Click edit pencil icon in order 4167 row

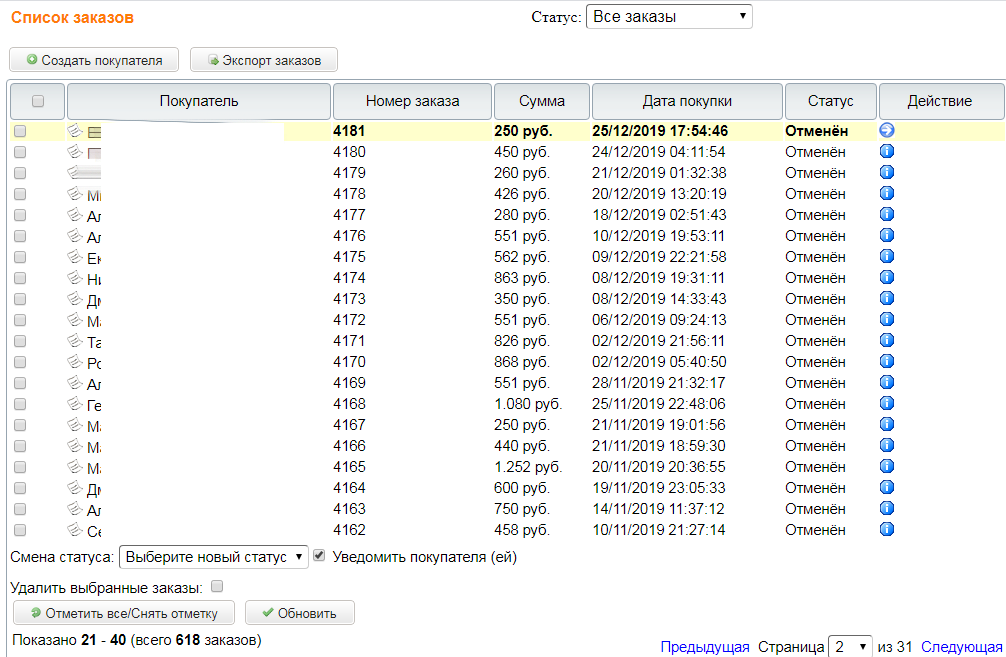[x=75, y=425]
